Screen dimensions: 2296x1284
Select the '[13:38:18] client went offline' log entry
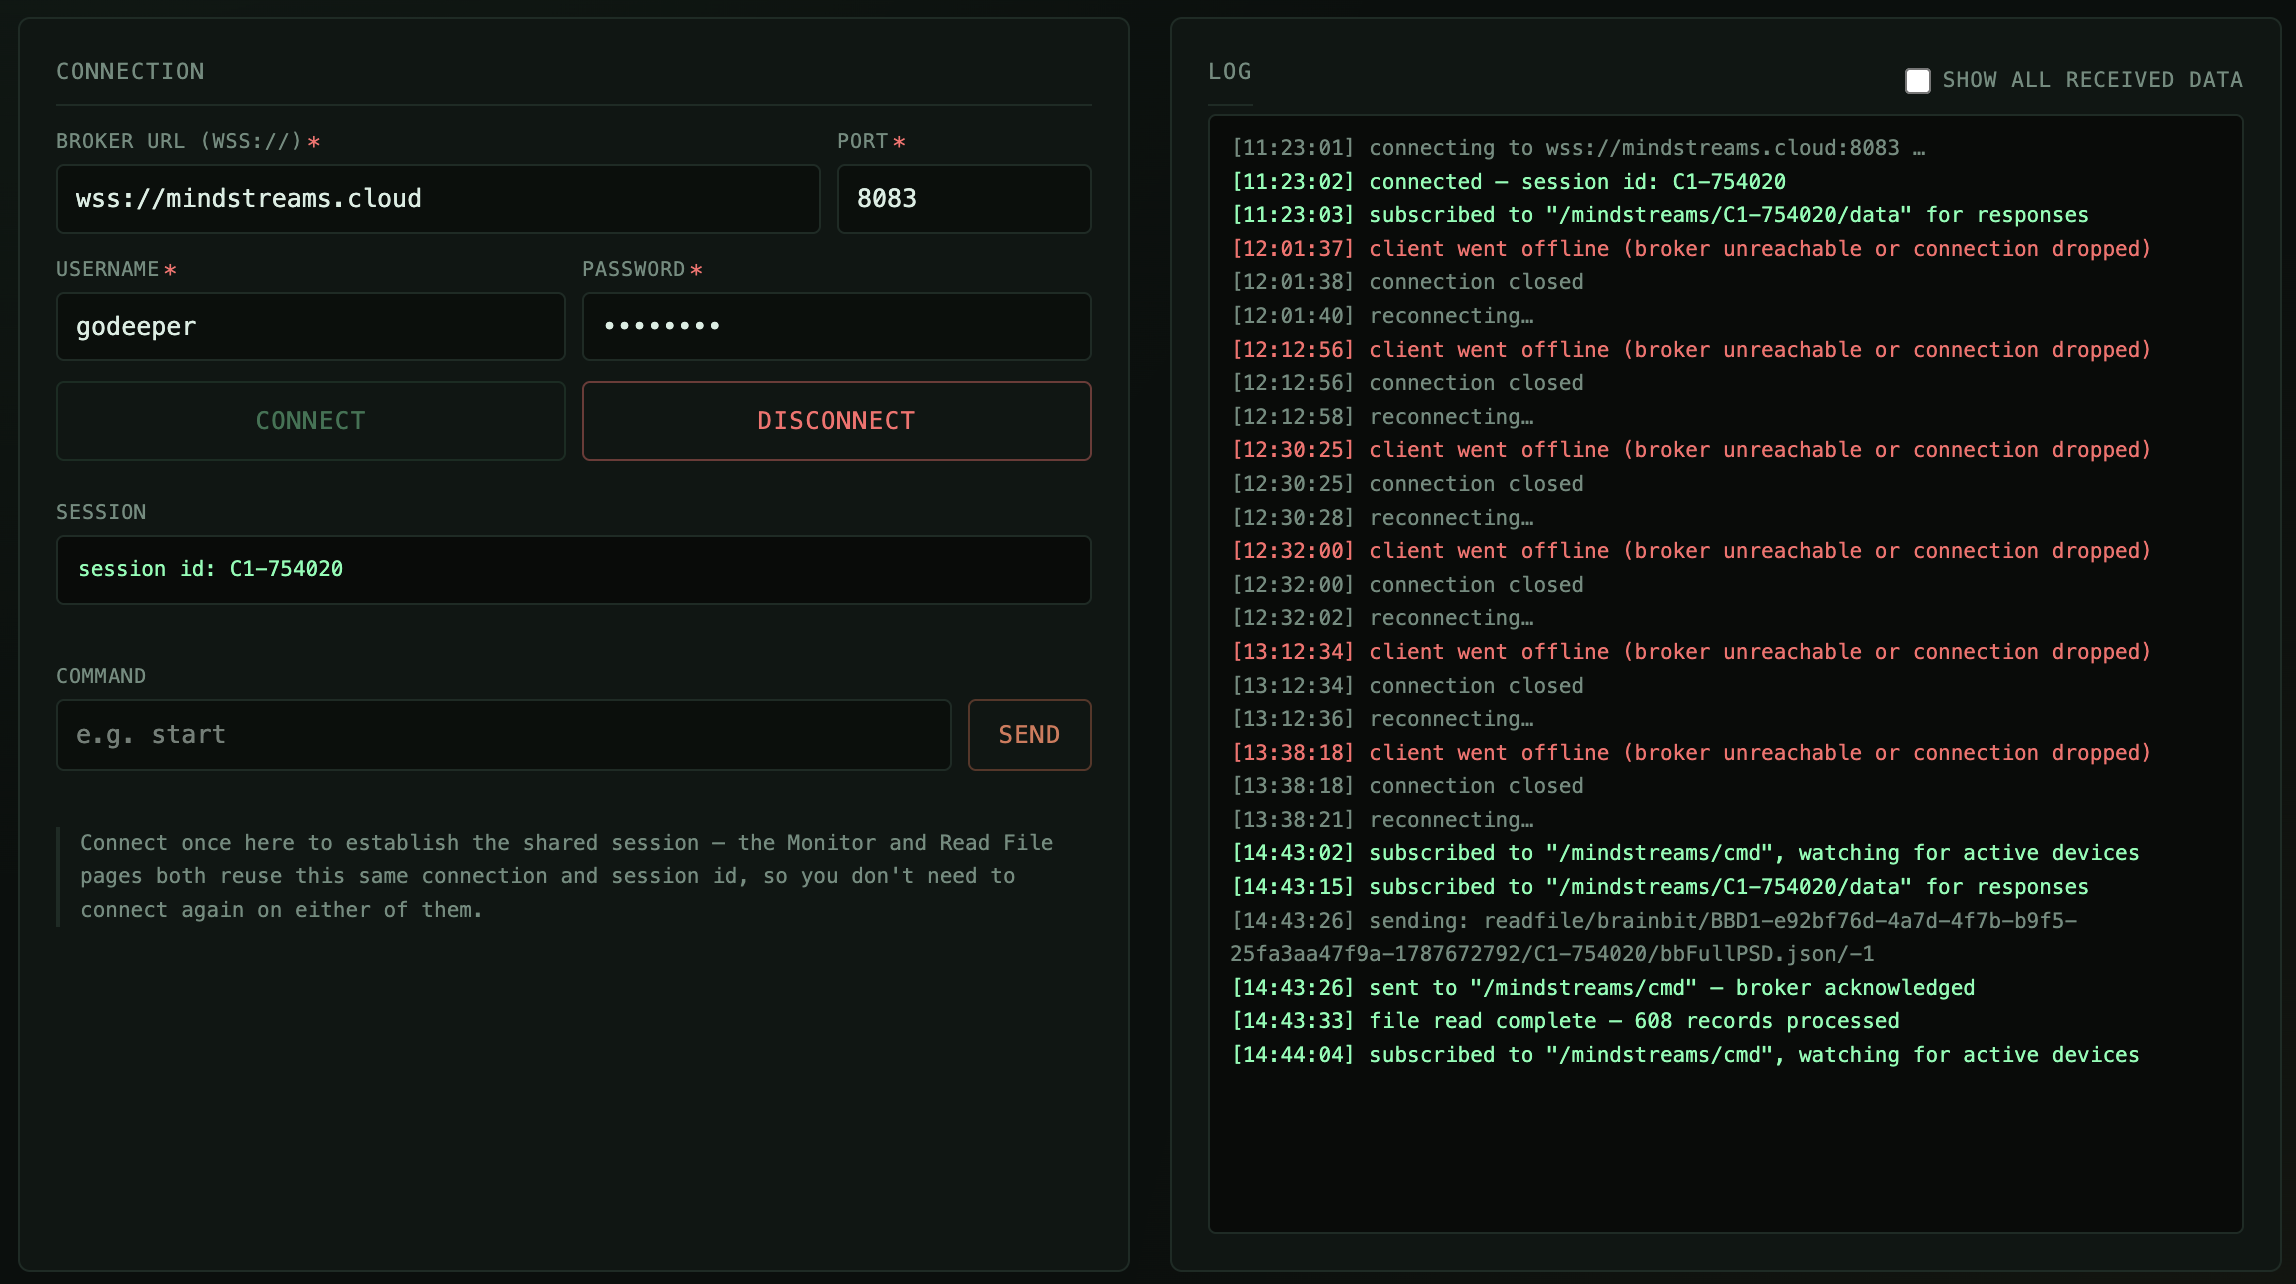(1691, 753)
